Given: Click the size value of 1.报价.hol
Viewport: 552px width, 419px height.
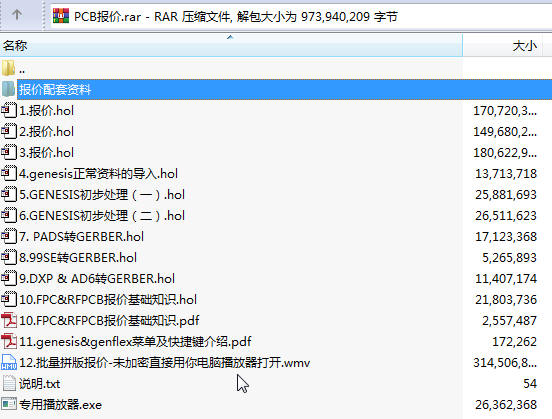Looking at the screenshot, I should click(505, 111).
